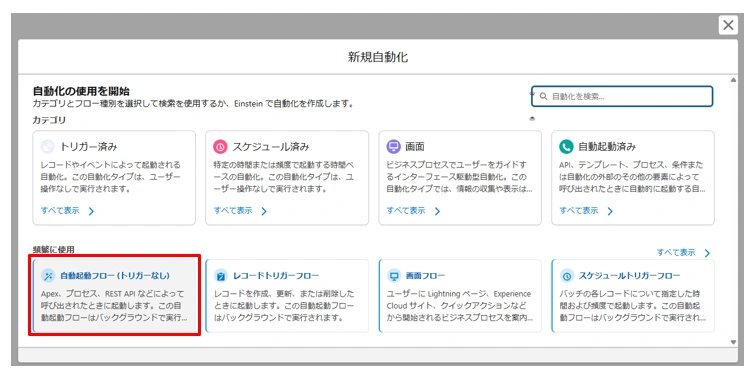
Task: Click the pink スケジュール済み clock icon
Action: click(220, 147)
